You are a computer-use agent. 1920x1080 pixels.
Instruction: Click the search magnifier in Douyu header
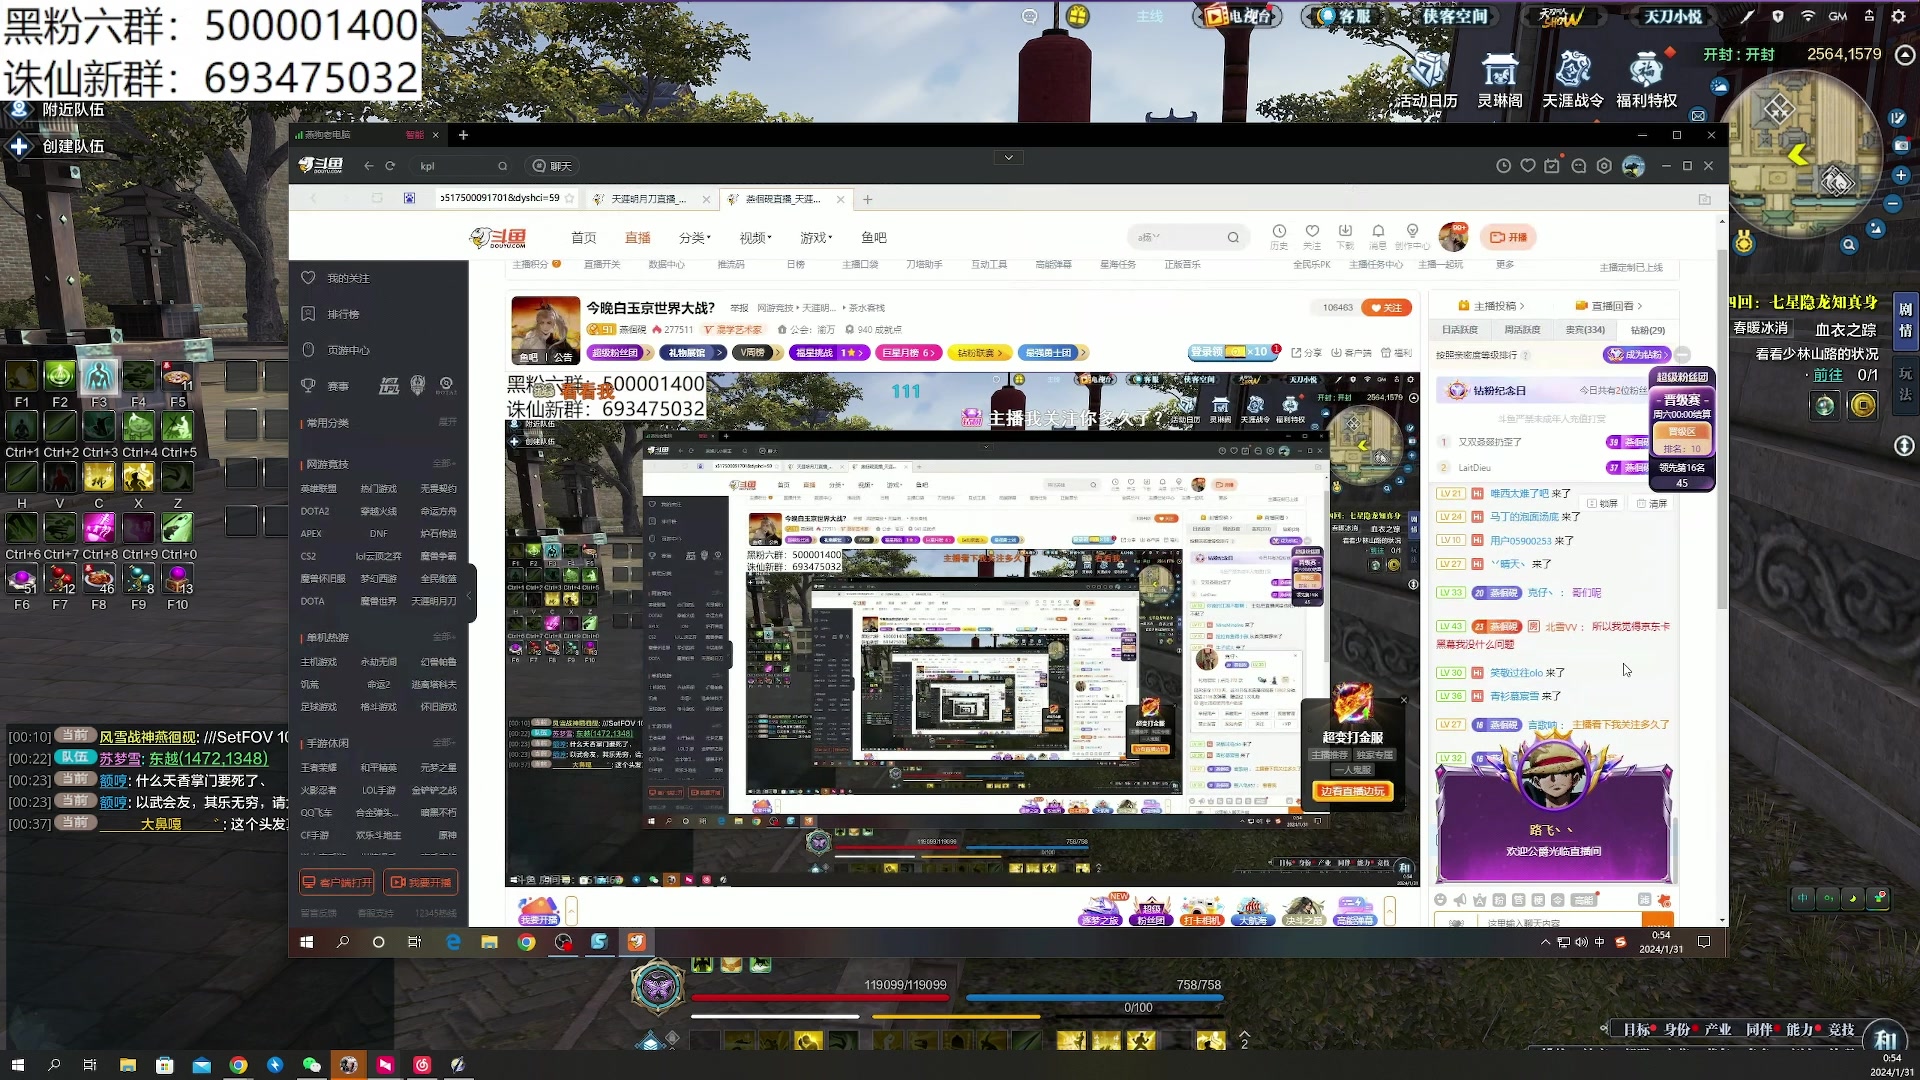click(1233, 238)
